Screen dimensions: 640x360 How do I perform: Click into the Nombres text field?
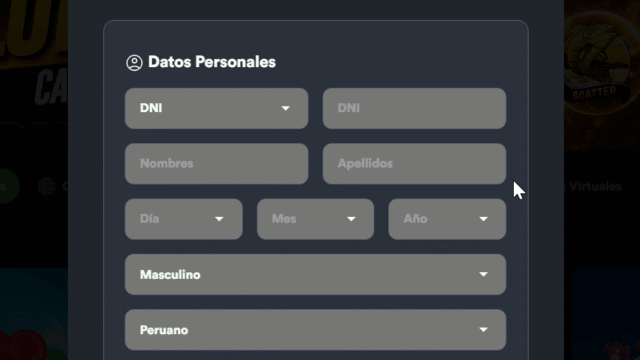(x=216, y=164)
